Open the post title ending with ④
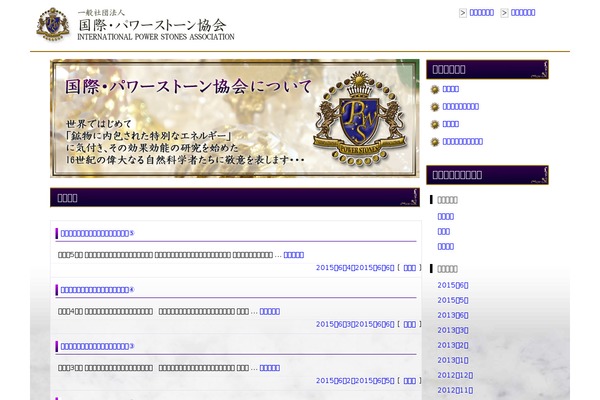Viewport: 600px width, 400px height. click(x=98, y=290)
